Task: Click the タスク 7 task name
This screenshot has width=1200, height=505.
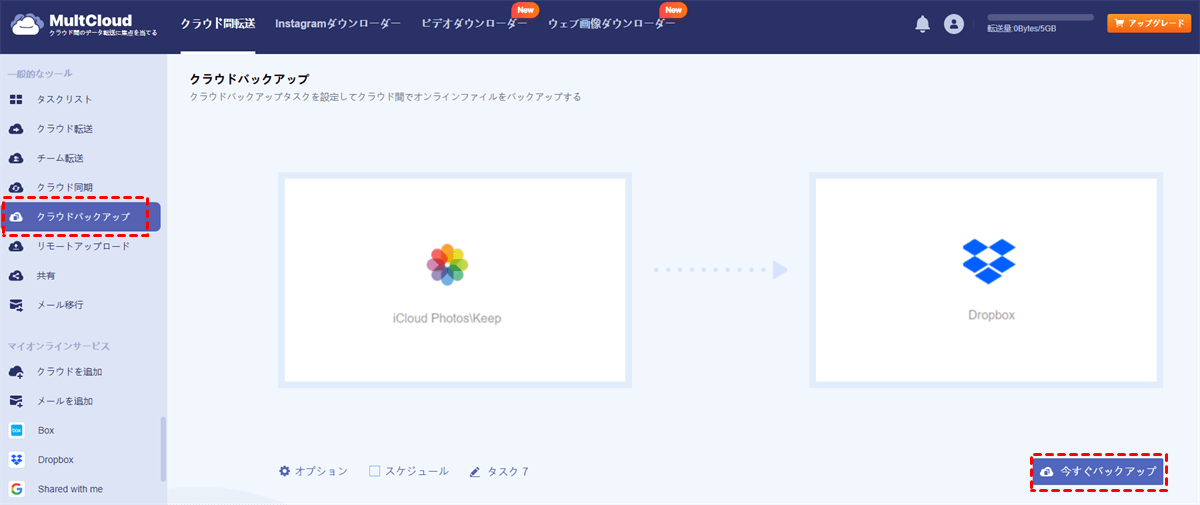Action: click(507, 471)
